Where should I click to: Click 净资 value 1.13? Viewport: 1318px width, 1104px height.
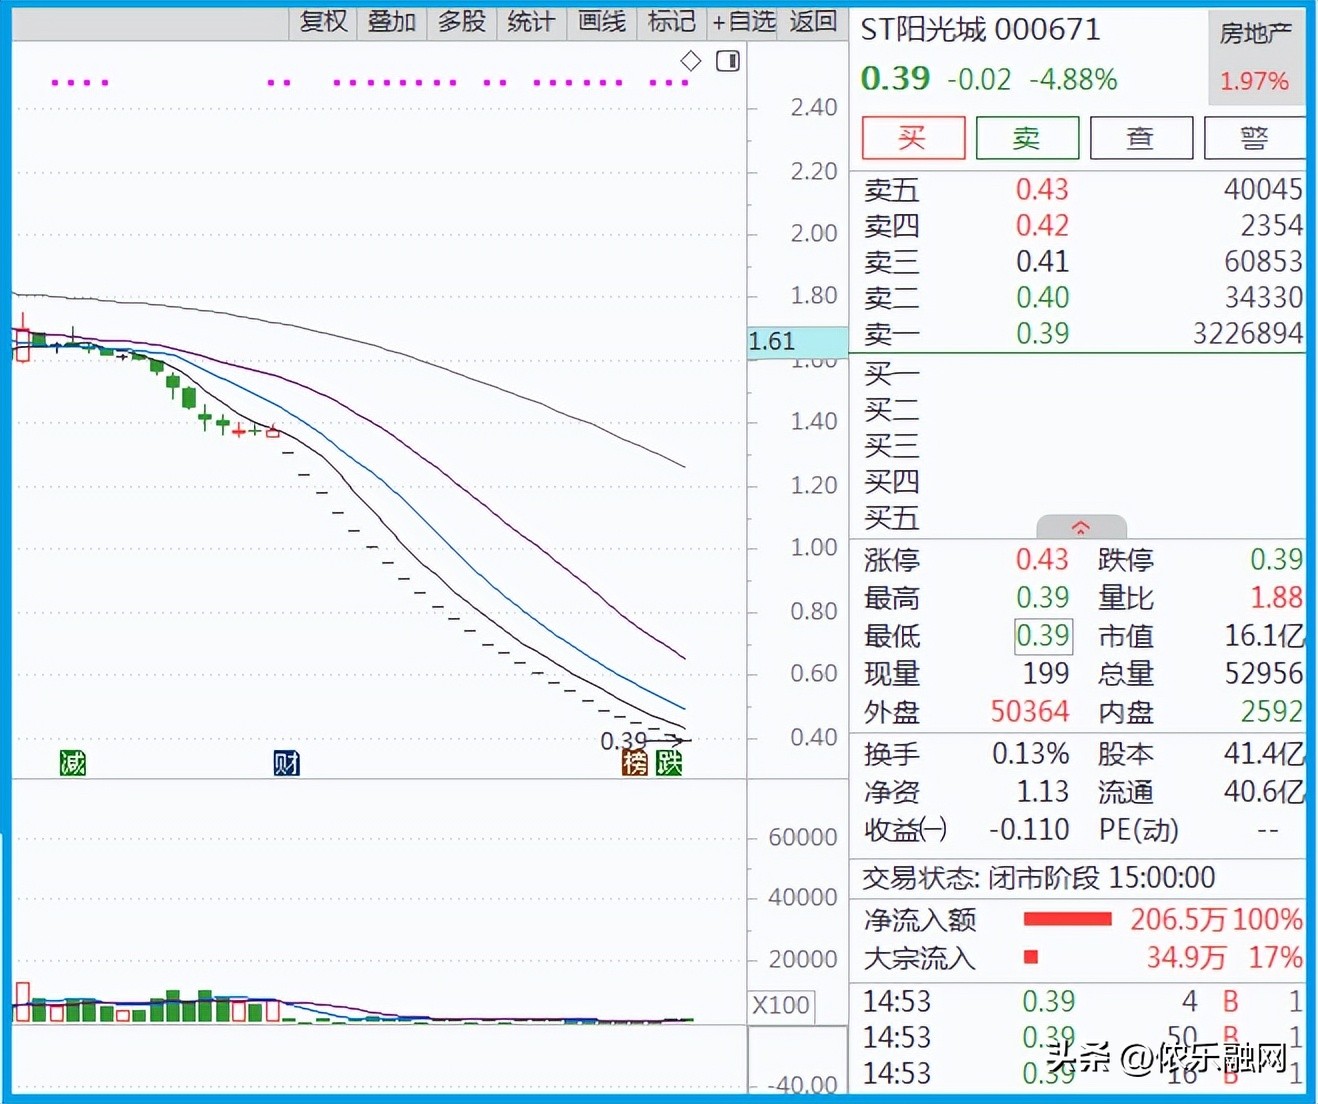(x=1042, y=791)
